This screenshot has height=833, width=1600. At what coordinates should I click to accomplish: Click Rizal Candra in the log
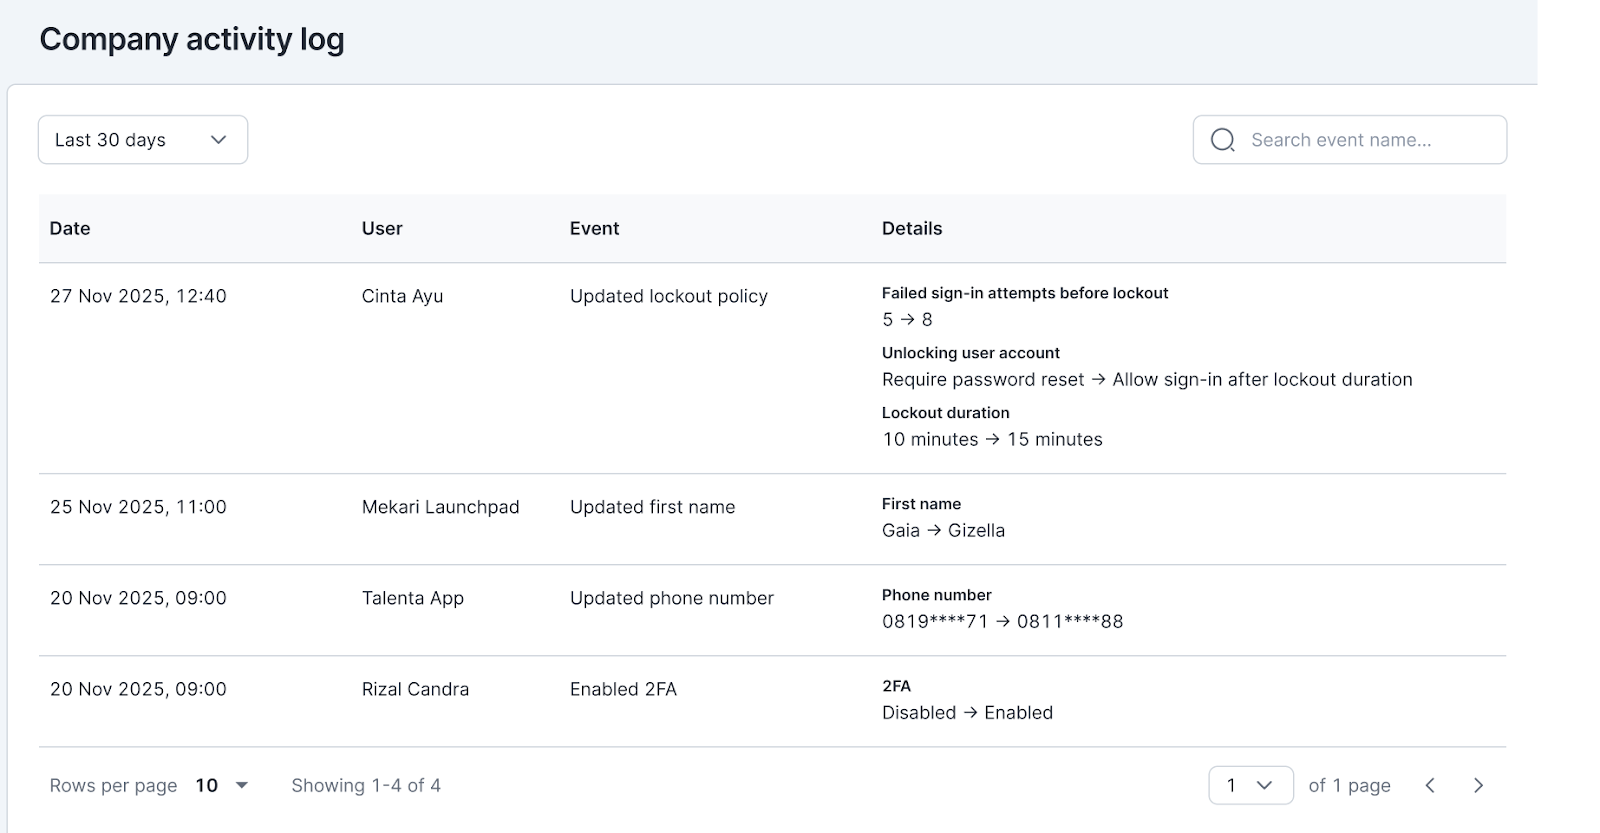click(x=415, y=689)
